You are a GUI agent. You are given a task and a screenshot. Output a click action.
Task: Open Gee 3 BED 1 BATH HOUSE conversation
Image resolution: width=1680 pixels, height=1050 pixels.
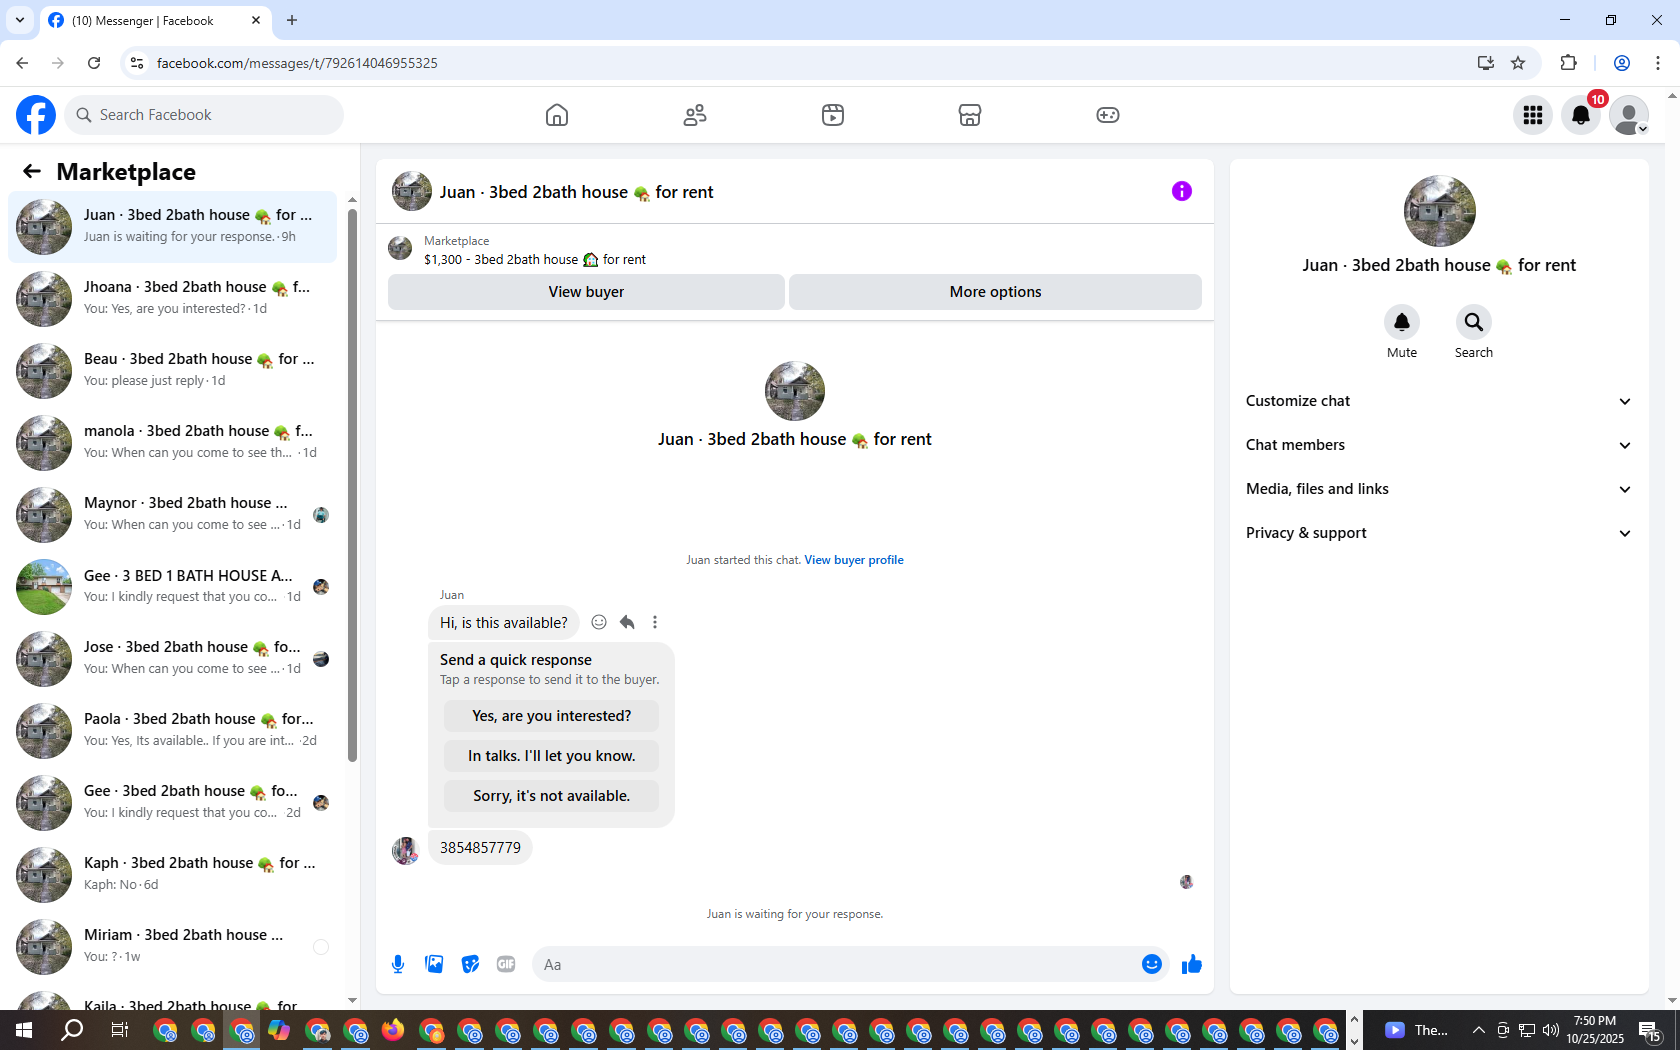172,587
